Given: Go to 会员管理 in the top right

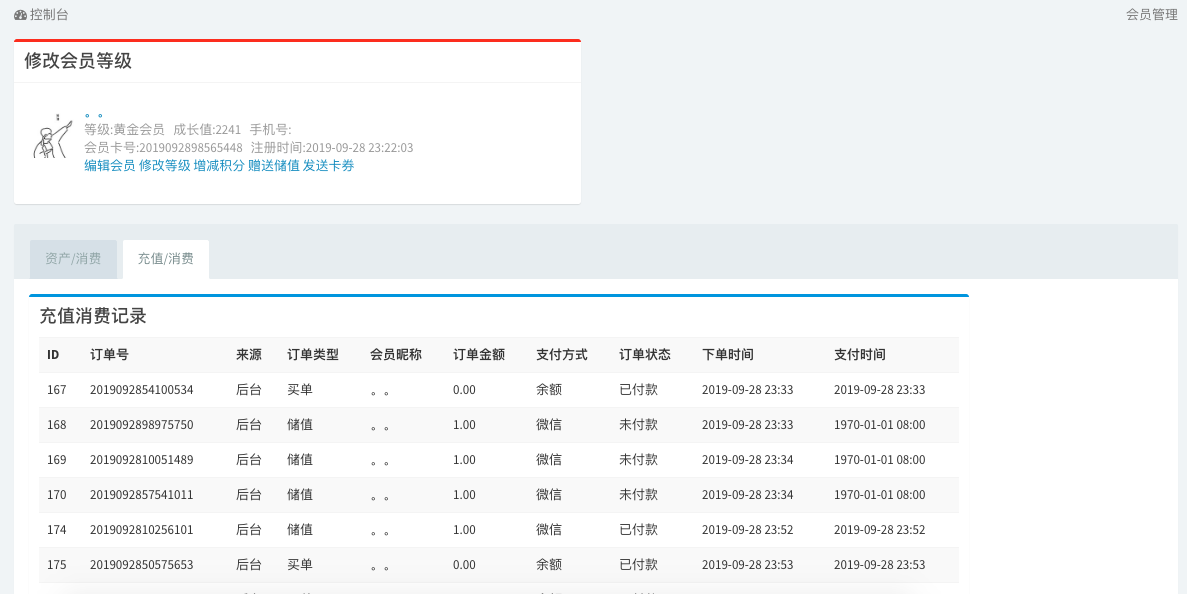Looking at the screenshot, I should coord(1151,14).
